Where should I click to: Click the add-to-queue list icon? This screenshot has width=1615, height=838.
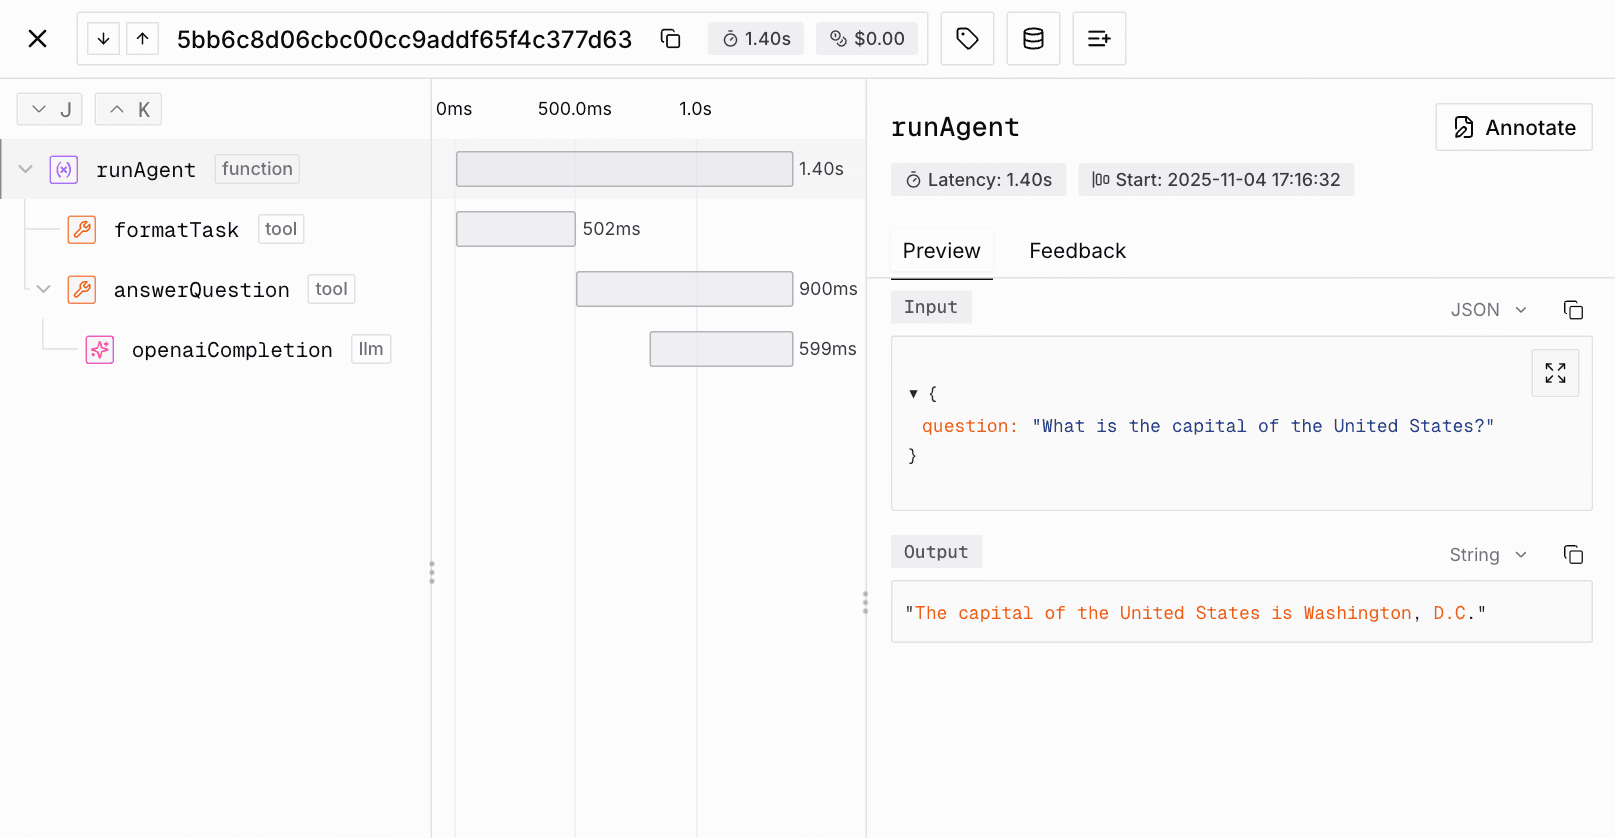tap(1099, 39)
